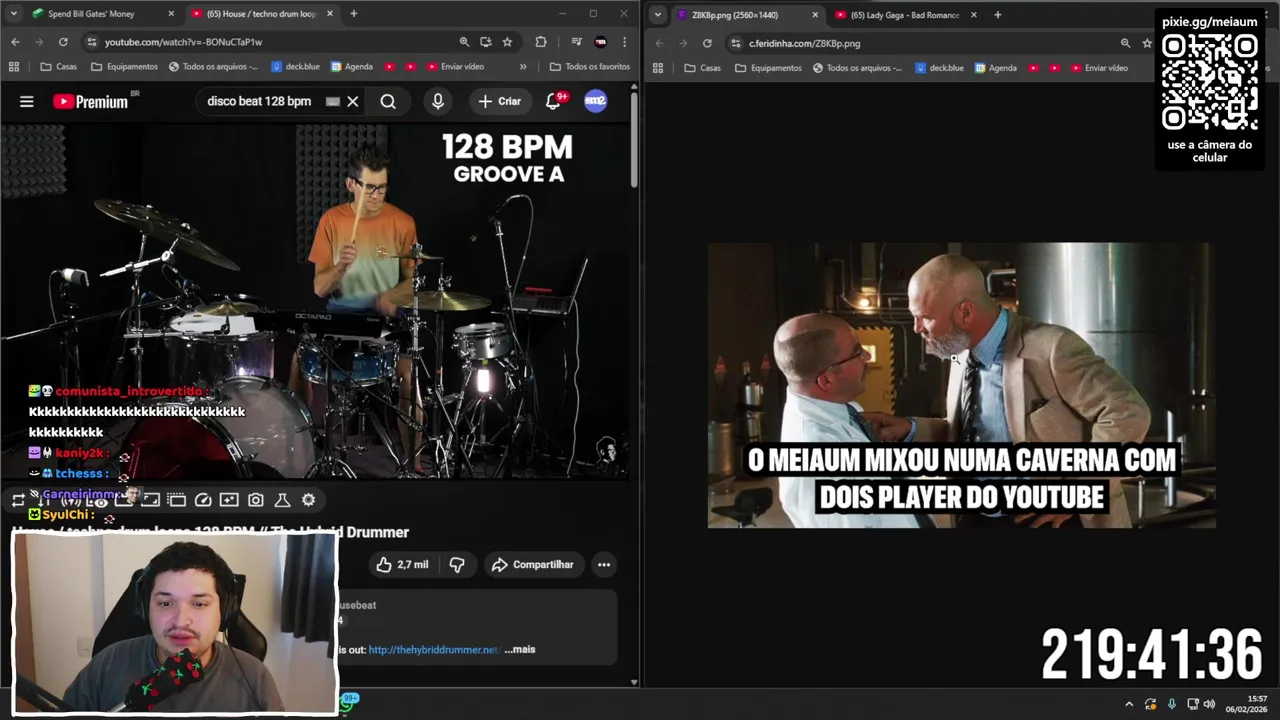This screenshot has width=1280, height=720.
Task: Toggle sparkle screen icon in enhancer toolbar
Action: 229,500
